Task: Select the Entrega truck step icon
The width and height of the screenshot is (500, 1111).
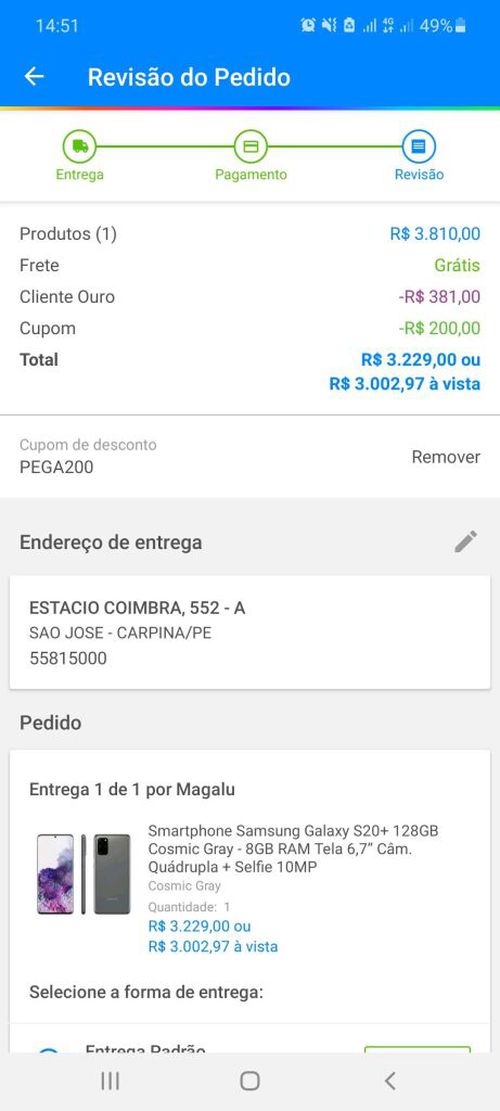Action: click(x=79, y=147)
